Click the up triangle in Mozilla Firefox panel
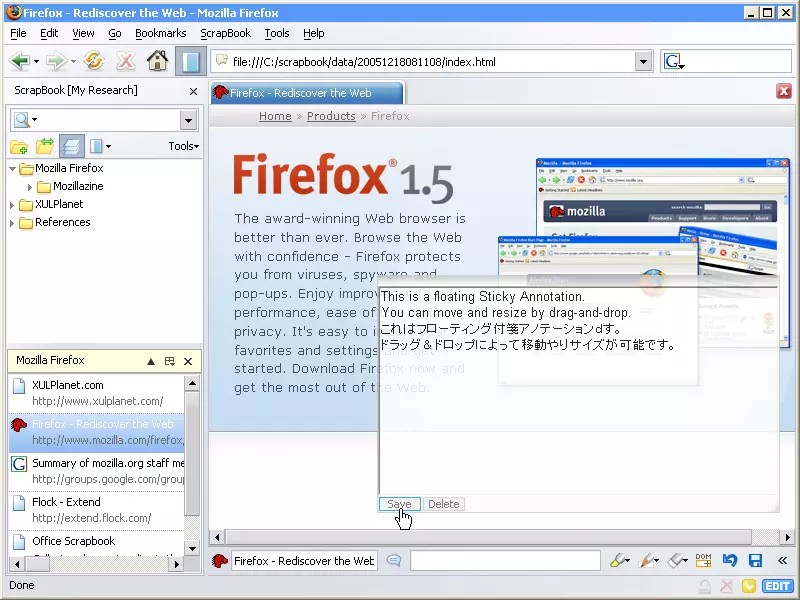Screen dimensions: 800x600 point(151,361)
